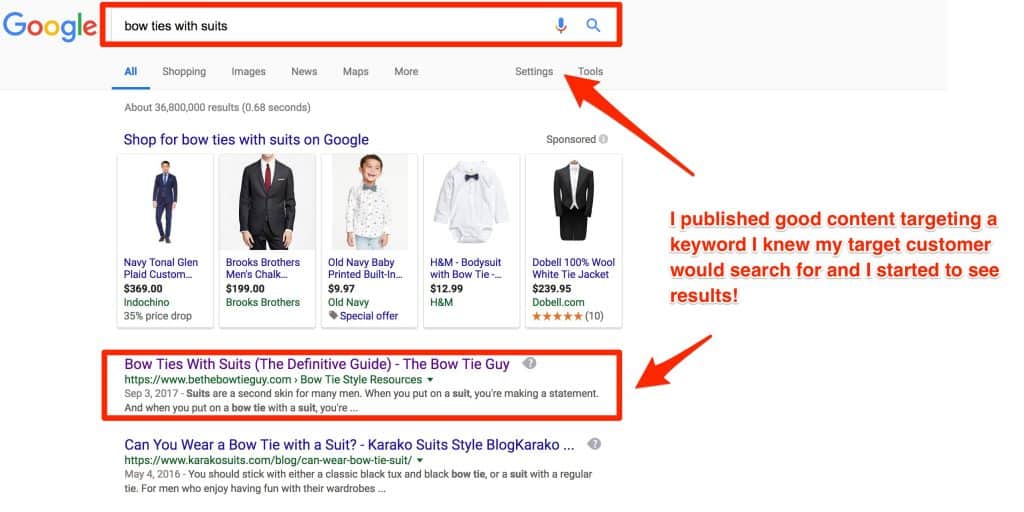Open 'Shop for bow ties with suits on Google' link
The width and height of the screenshot is (1024, 512).
[246, 140]
